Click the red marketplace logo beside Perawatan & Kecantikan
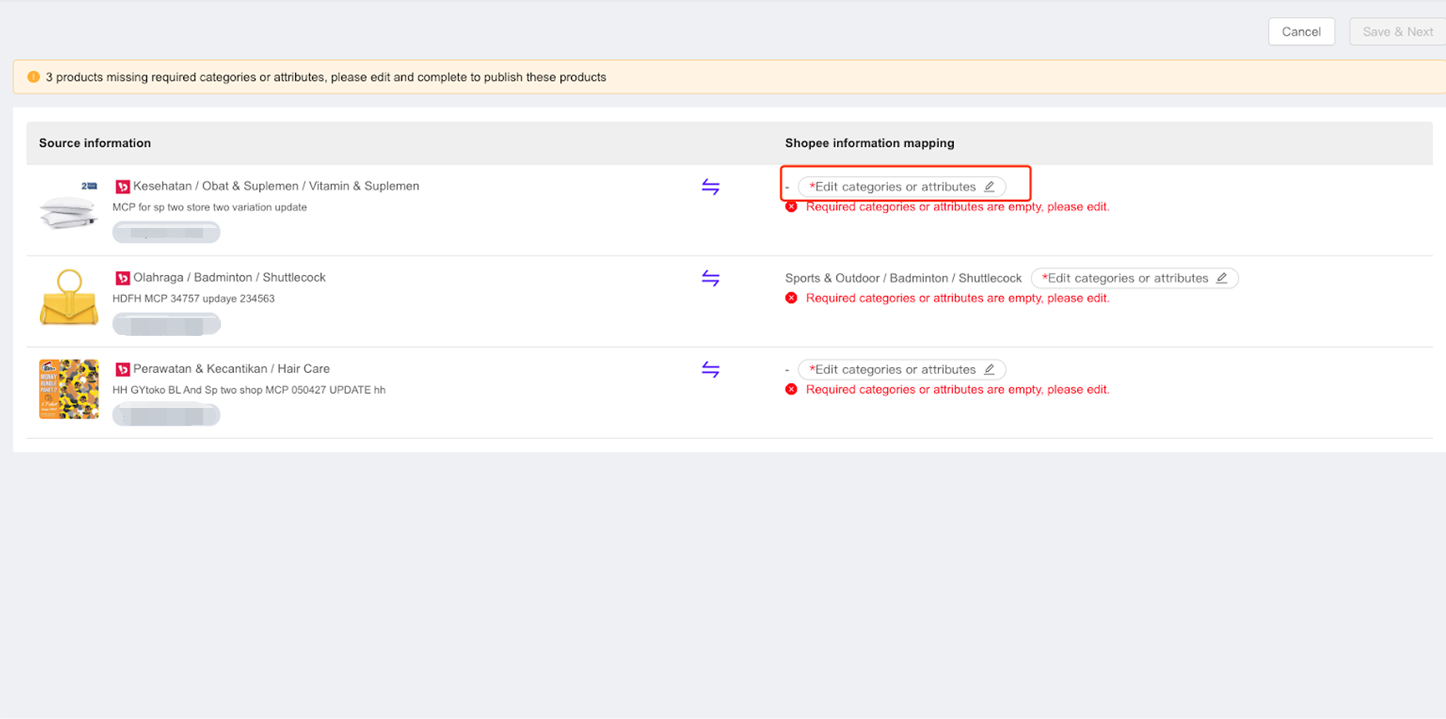This screenshot has height=719, width=1446. tap(123, 369)
